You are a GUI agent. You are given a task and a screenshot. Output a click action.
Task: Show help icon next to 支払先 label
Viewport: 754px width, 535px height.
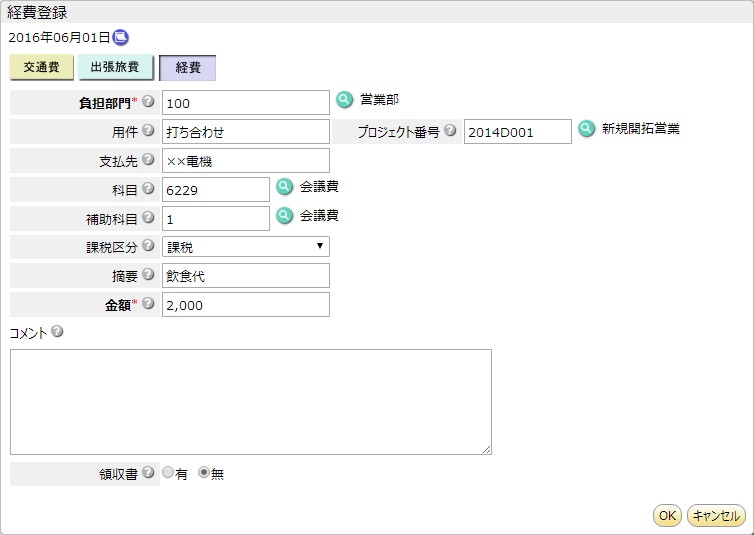(x=149, y=159)
